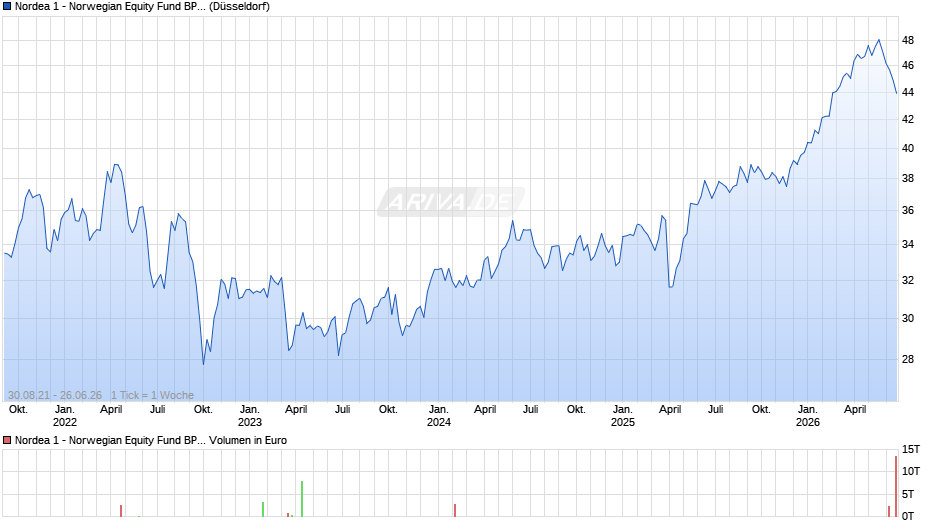940x526 pixels.
Task: Click the red volume bar near April 2022
Action: click(x=120, y=510)
